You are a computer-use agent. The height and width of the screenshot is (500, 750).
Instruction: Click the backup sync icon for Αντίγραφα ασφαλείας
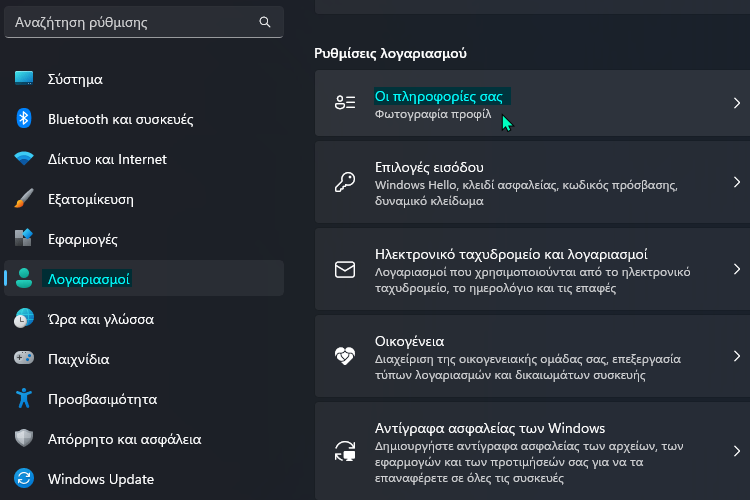(345, 451)
